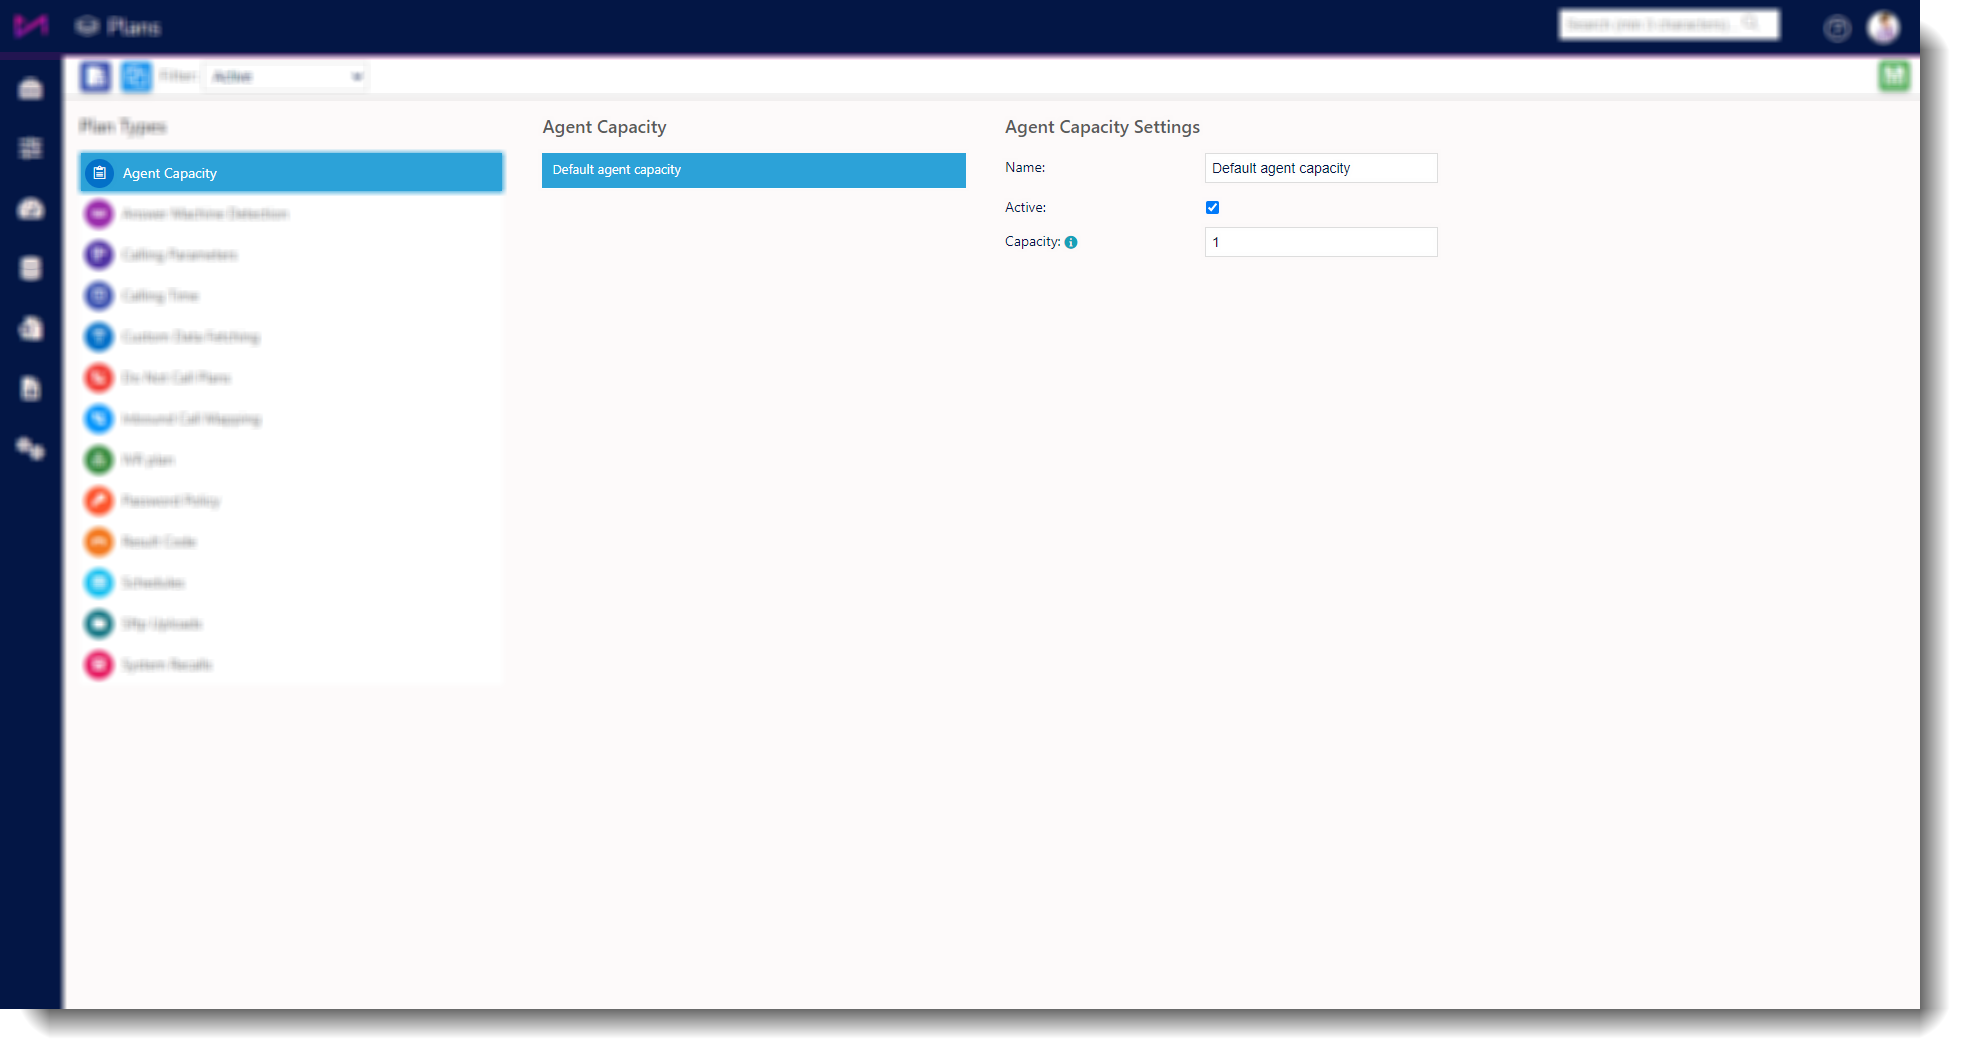Open the gears settings icon in the sidebar
Image resolution: width=1970 pixels, height=1059 pixels.
31,448
